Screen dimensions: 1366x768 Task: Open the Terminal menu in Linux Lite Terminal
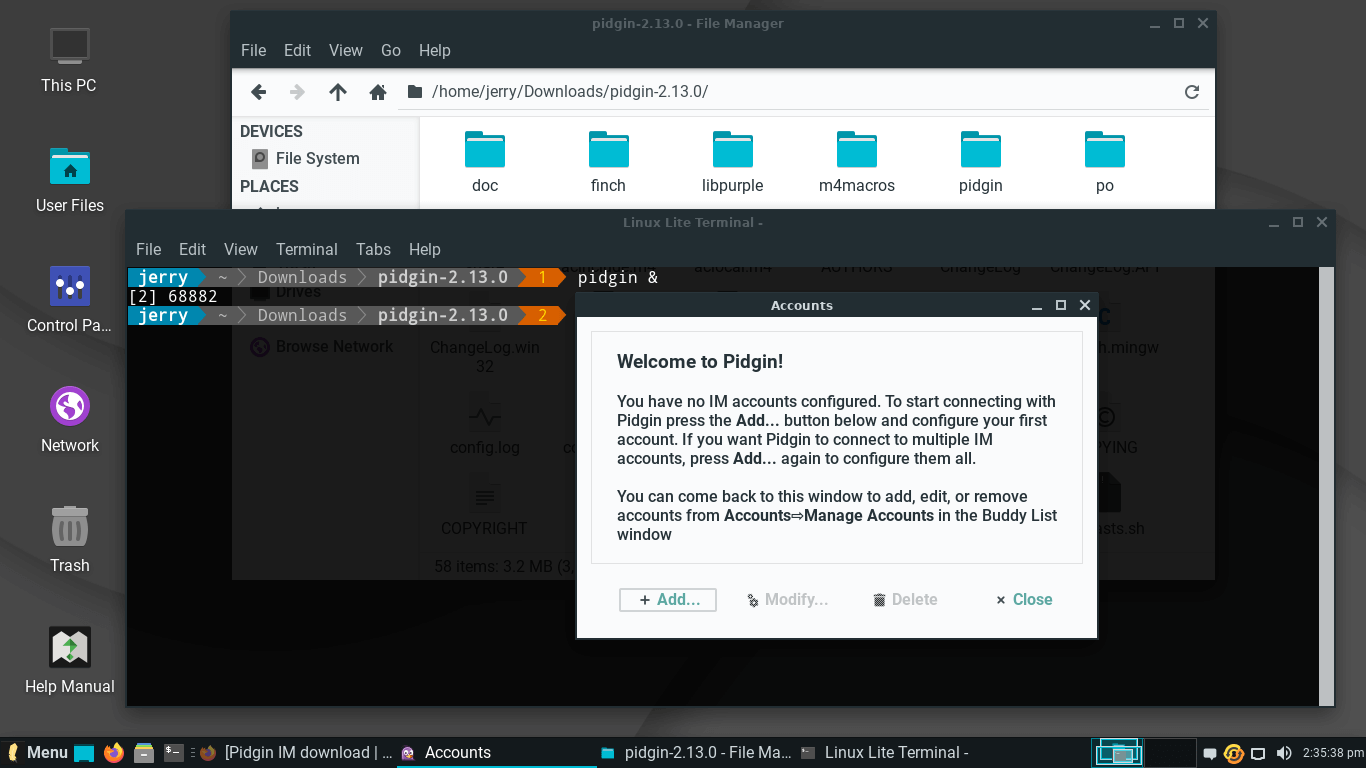point(306,249)
